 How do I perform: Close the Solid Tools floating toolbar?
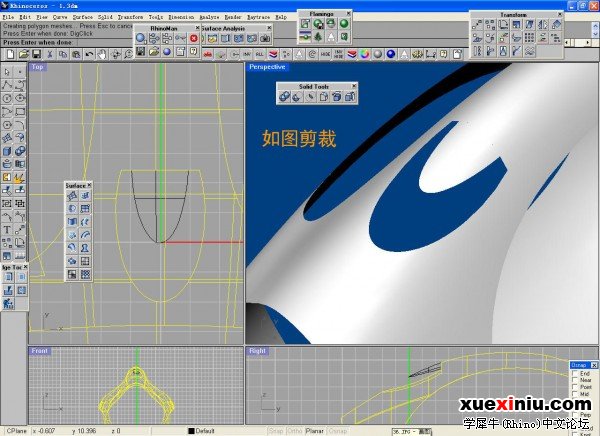pyautogui.click(x=354, y=86)
